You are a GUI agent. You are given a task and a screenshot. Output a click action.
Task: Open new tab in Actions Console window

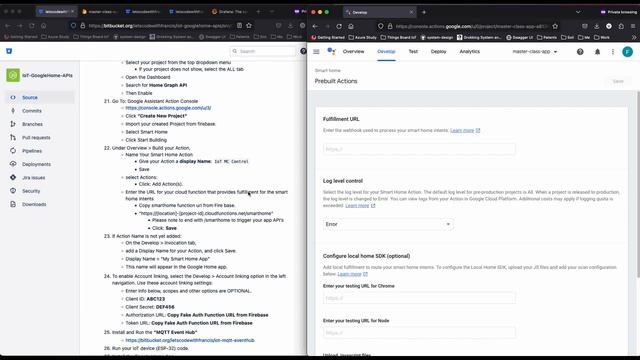[424, 12]
